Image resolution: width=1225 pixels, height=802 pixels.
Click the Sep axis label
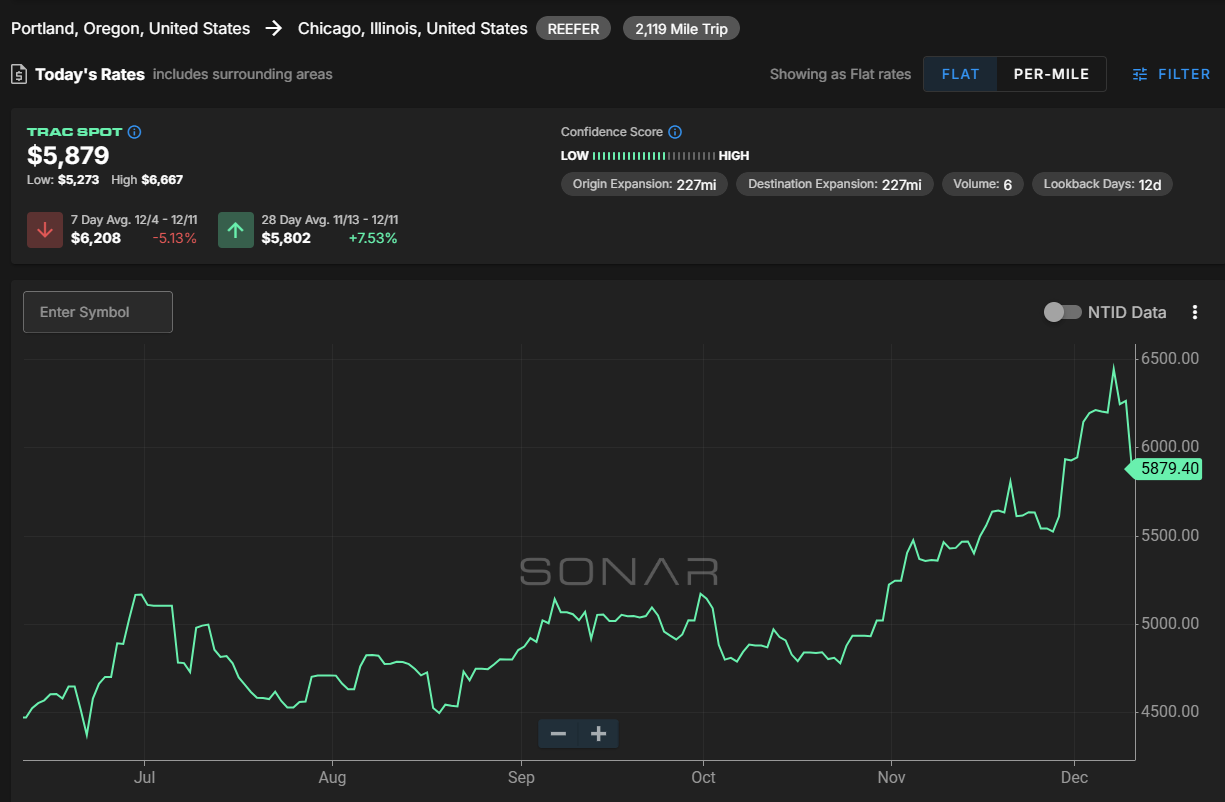521,777
